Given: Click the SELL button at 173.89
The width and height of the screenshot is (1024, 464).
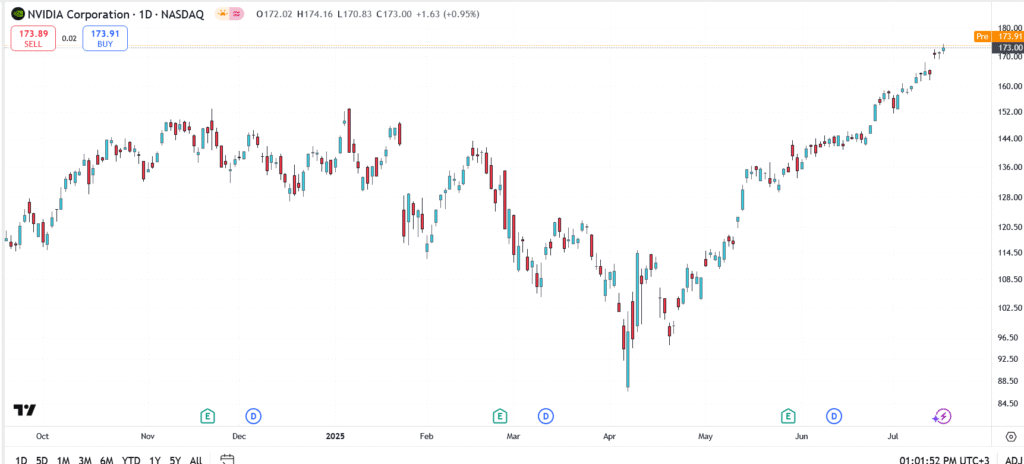Looking at the screenshot, I should [x=33, y=39].
